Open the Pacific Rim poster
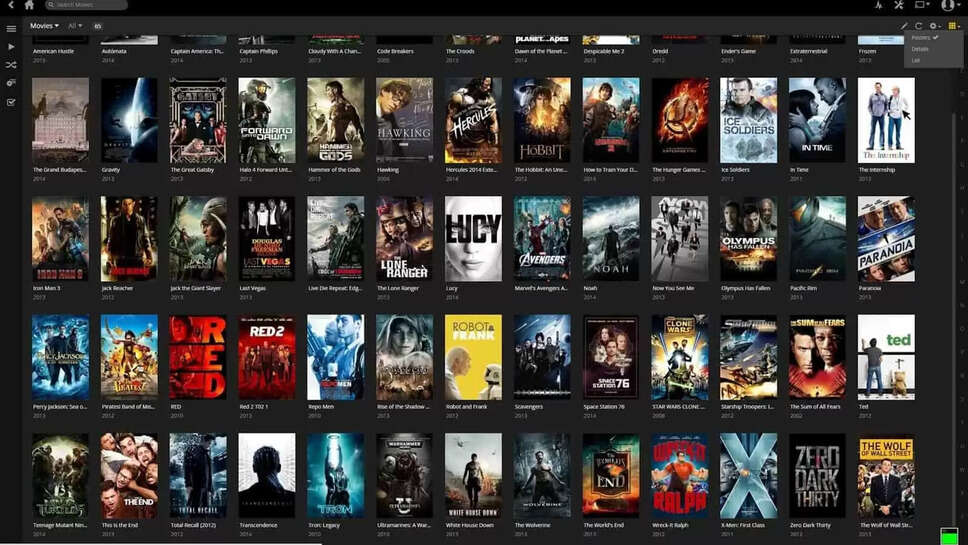968x545 pixels. [817, 239]
